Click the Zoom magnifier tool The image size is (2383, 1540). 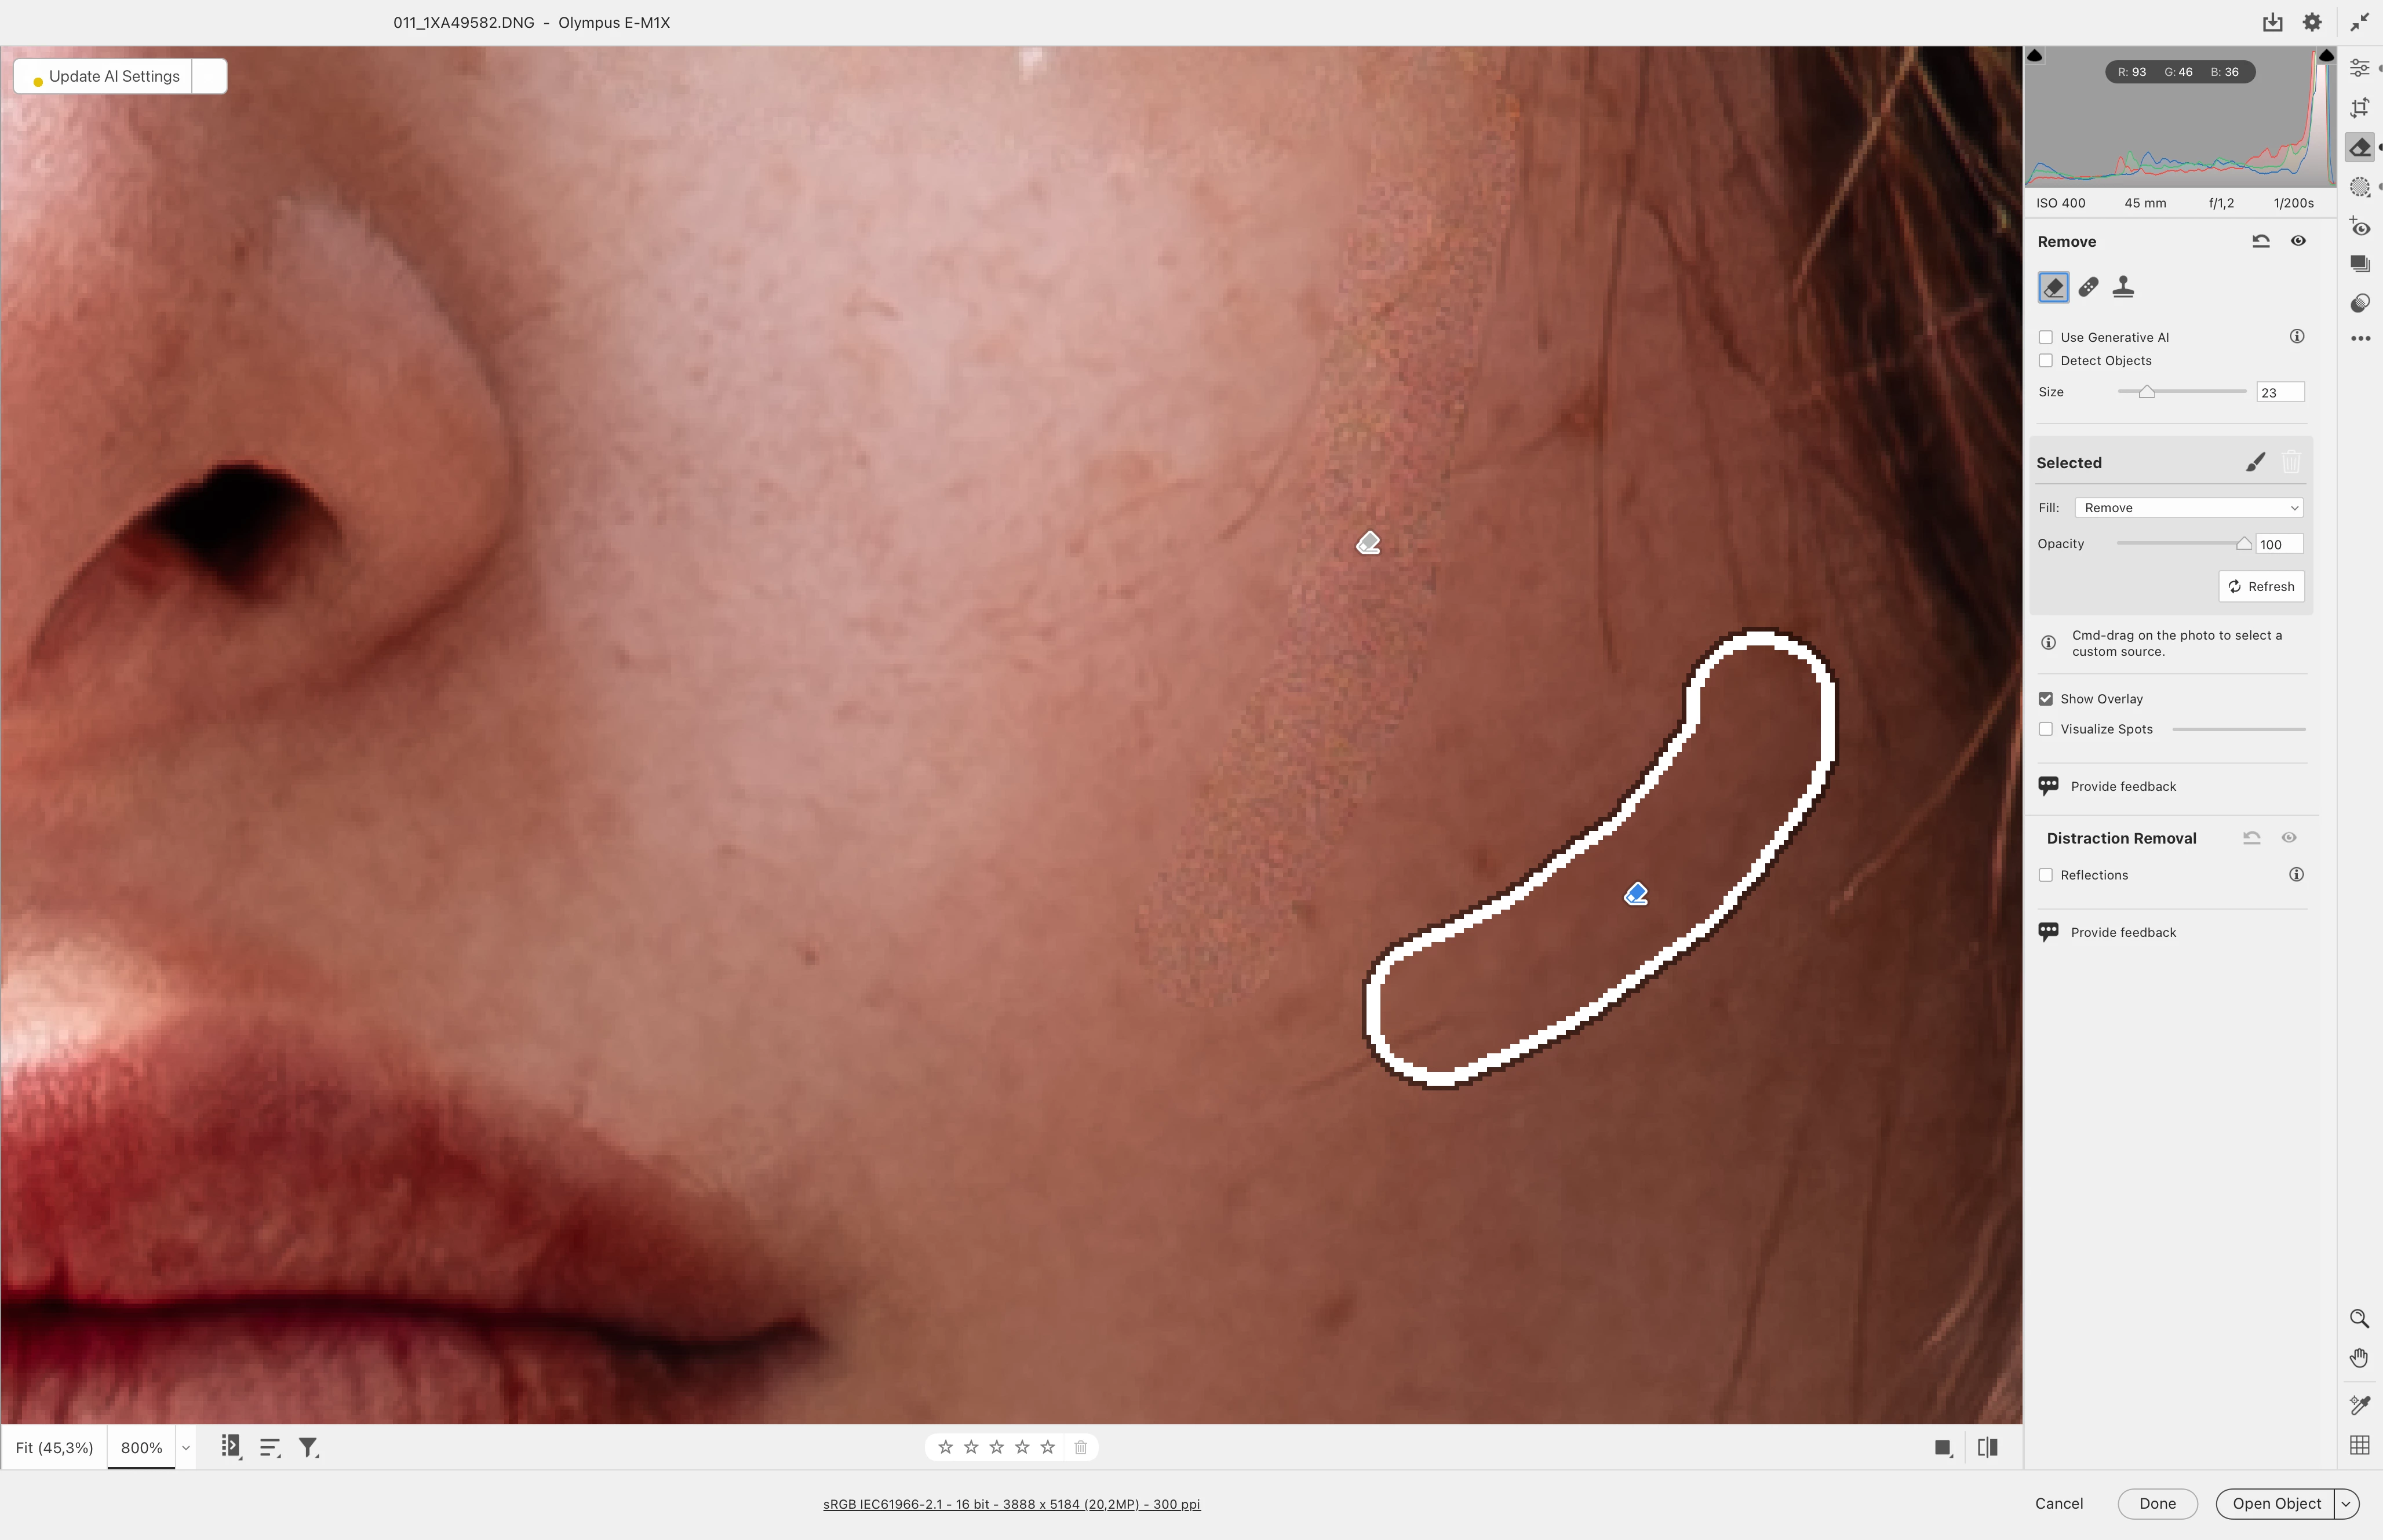click(x=2359, y=1318)
